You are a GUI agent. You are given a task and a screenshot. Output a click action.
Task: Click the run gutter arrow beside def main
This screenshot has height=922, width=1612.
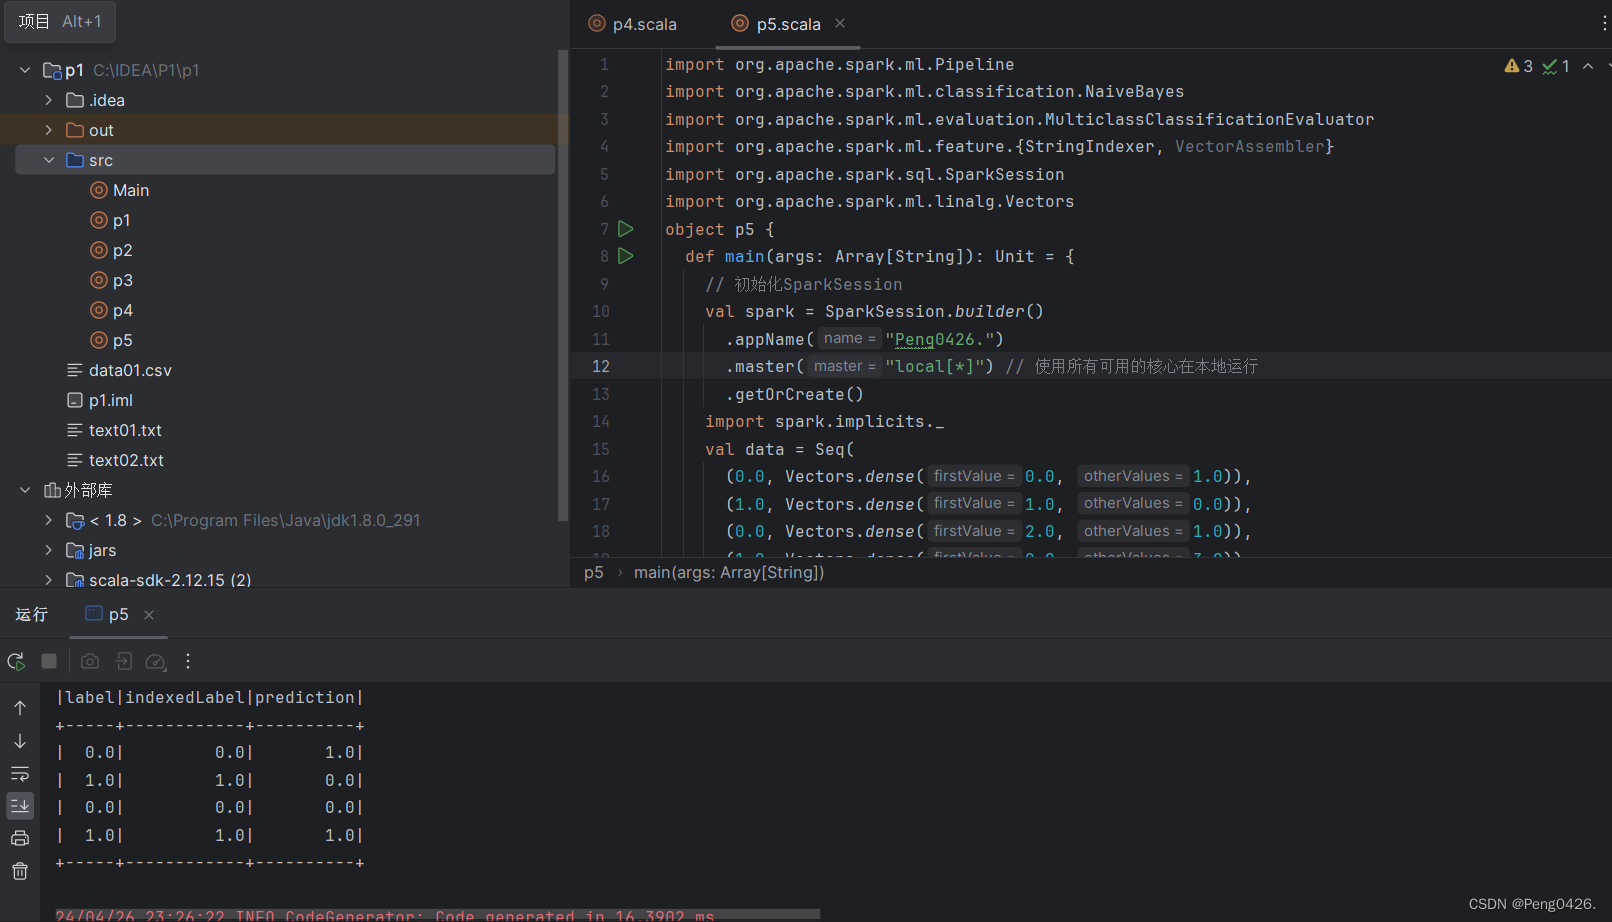point(625,256)
